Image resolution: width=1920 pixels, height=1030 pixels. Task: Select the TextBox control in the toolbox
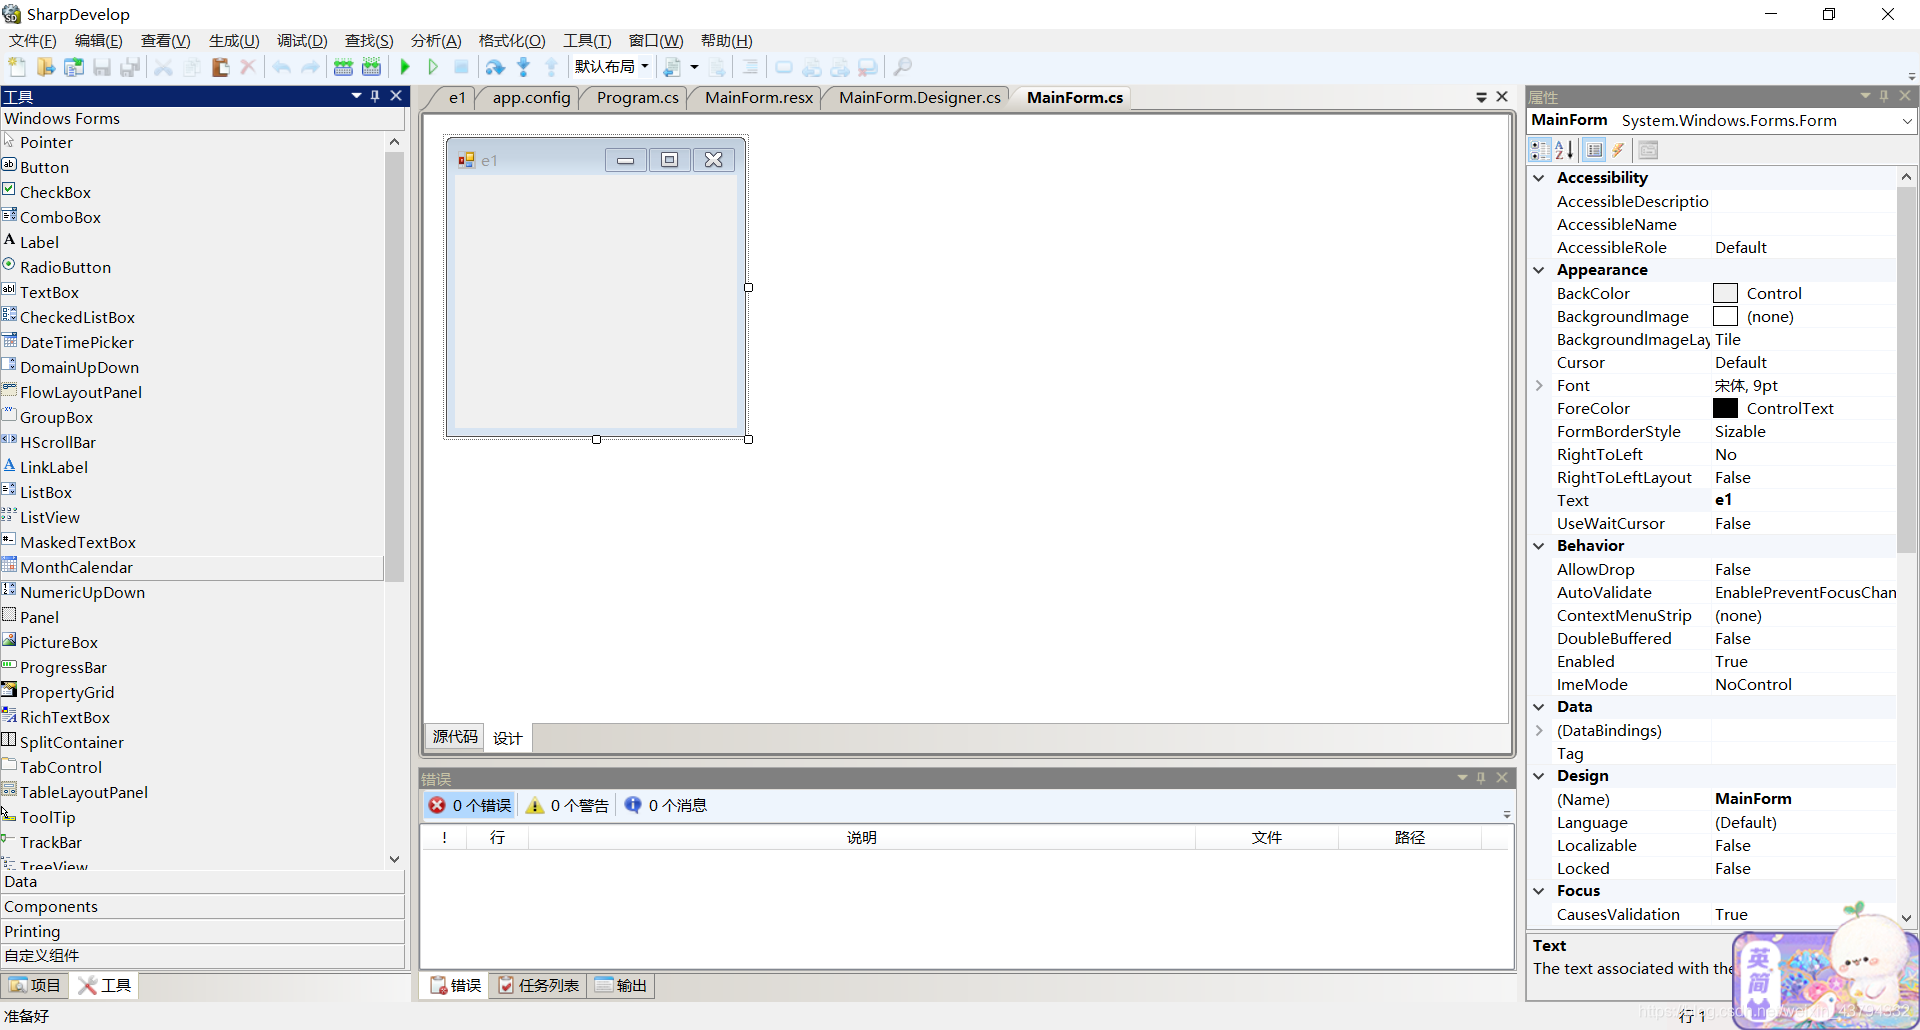coord(49,292)
